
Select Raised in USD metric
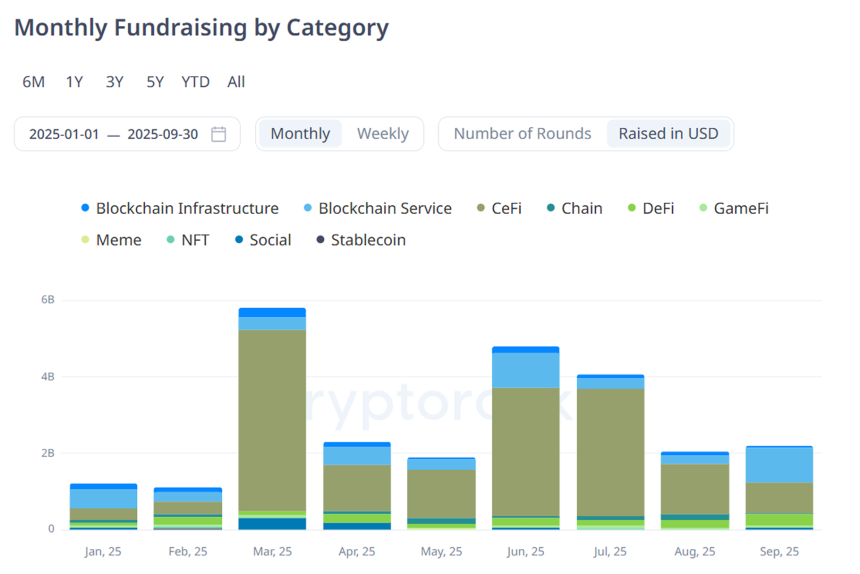click(668, 134)
